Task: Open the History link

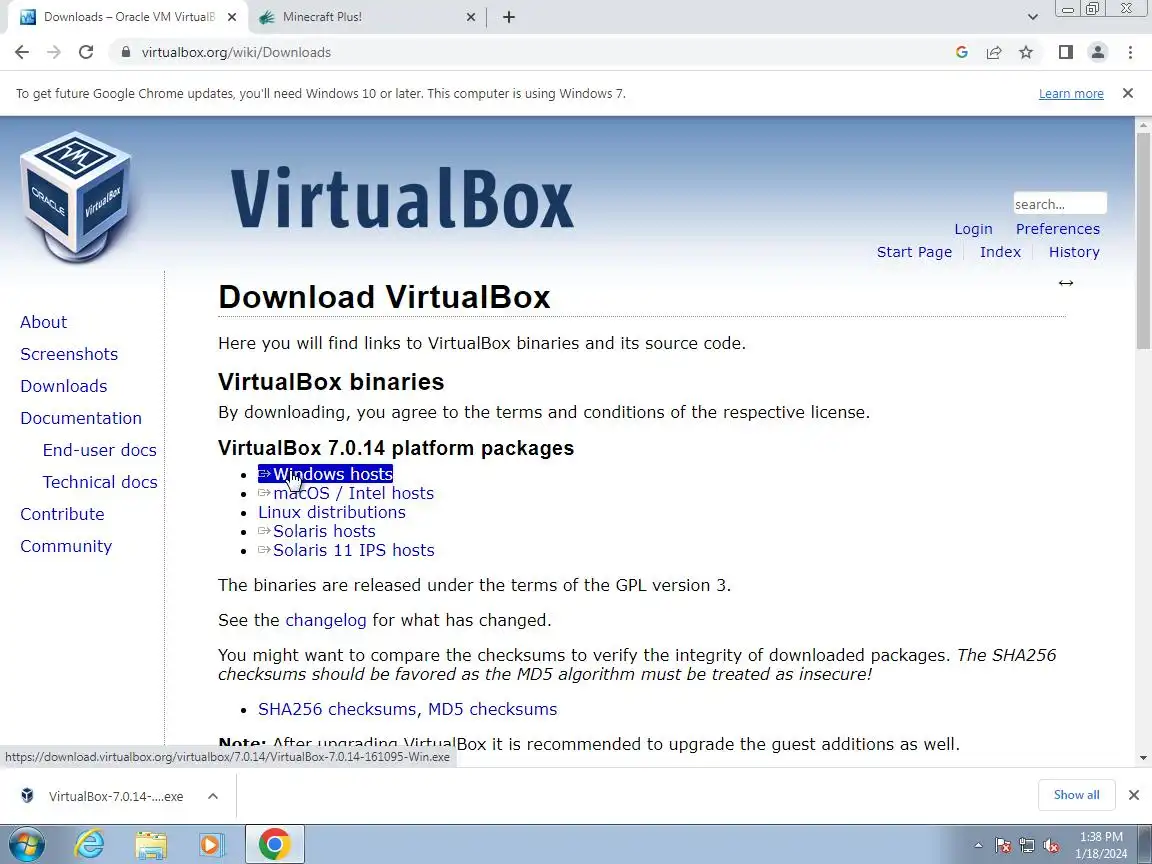Action: tap(1073, 252)
